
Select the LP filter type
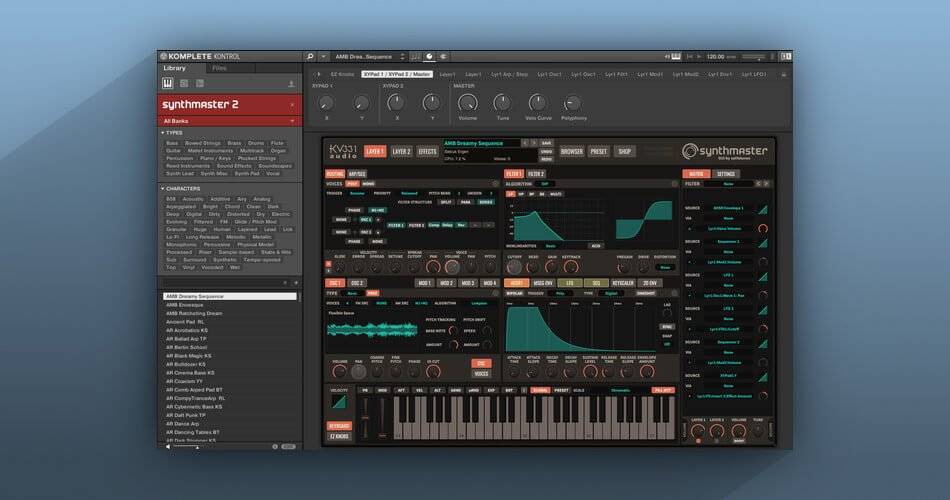pos(511,194)
